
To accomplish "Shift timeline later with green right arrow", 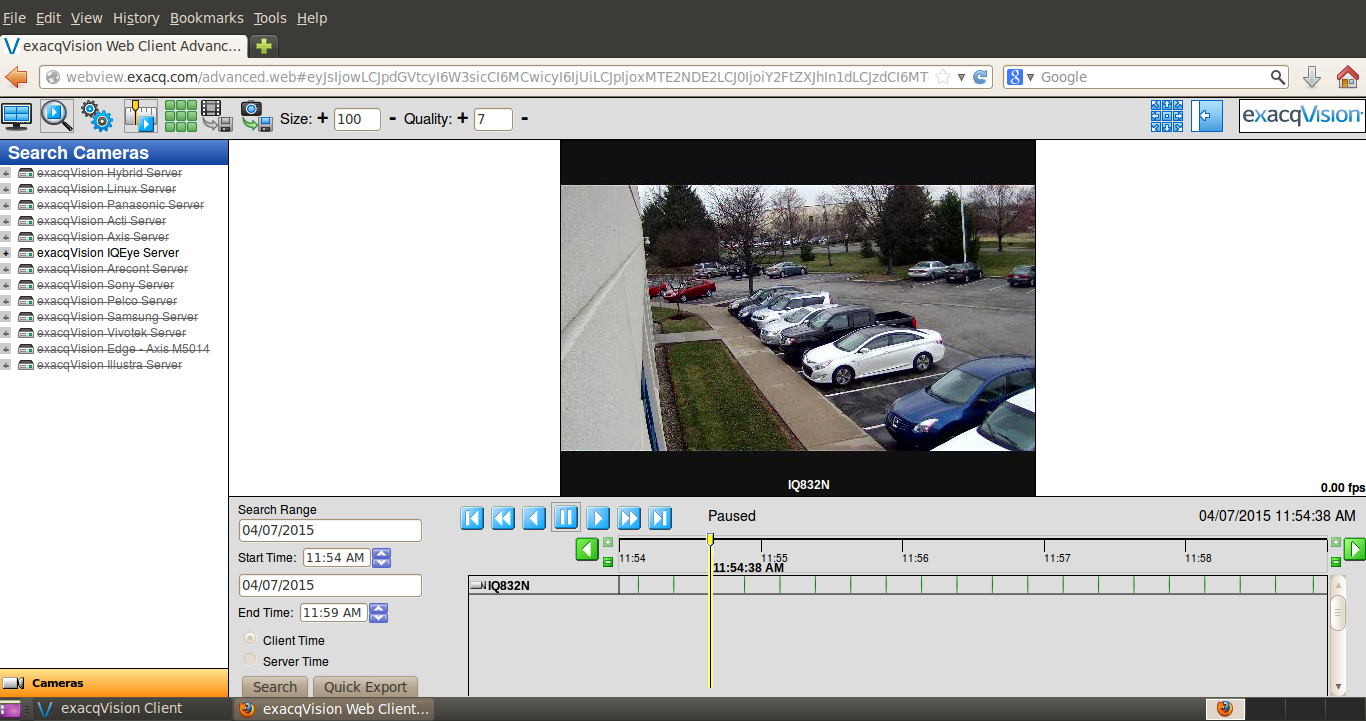I will pyautogui.click(x=1355, y=549).
